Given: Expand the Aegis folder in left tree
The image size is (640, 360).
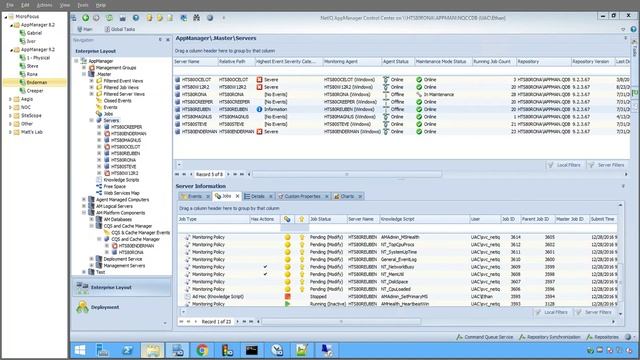Looking at the screenshot, I should 10,99.
